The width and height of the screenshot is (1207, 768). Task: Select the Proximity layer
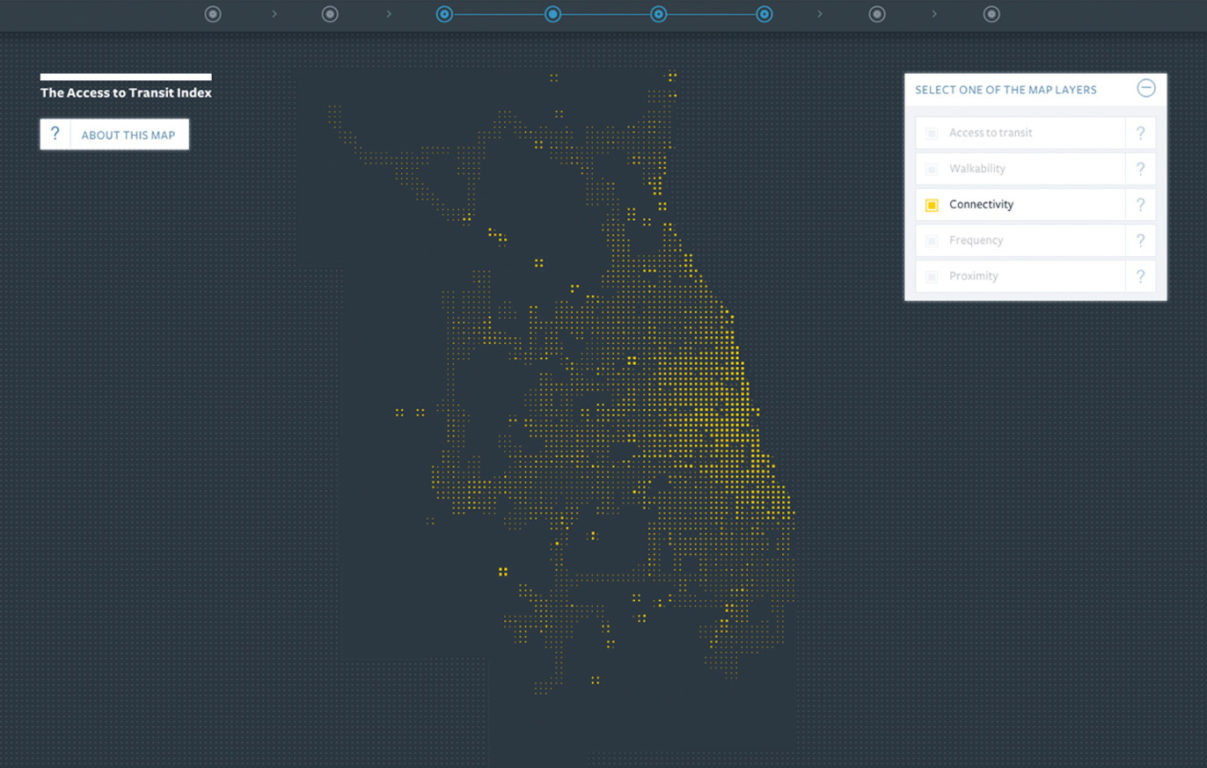click(x=1020, y=276)
